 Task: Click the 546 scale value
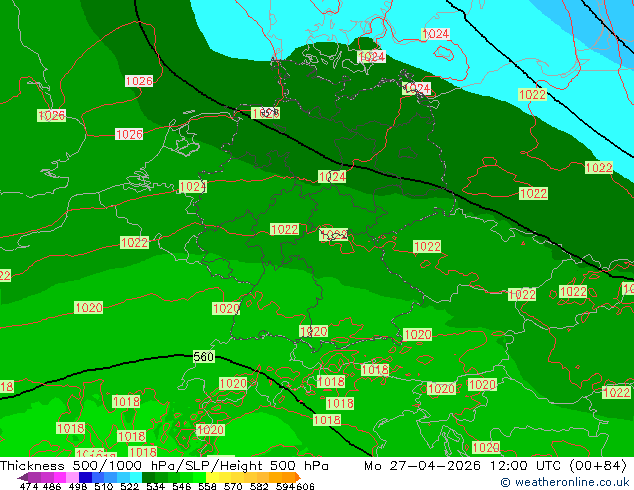click(x=182, y=486)
